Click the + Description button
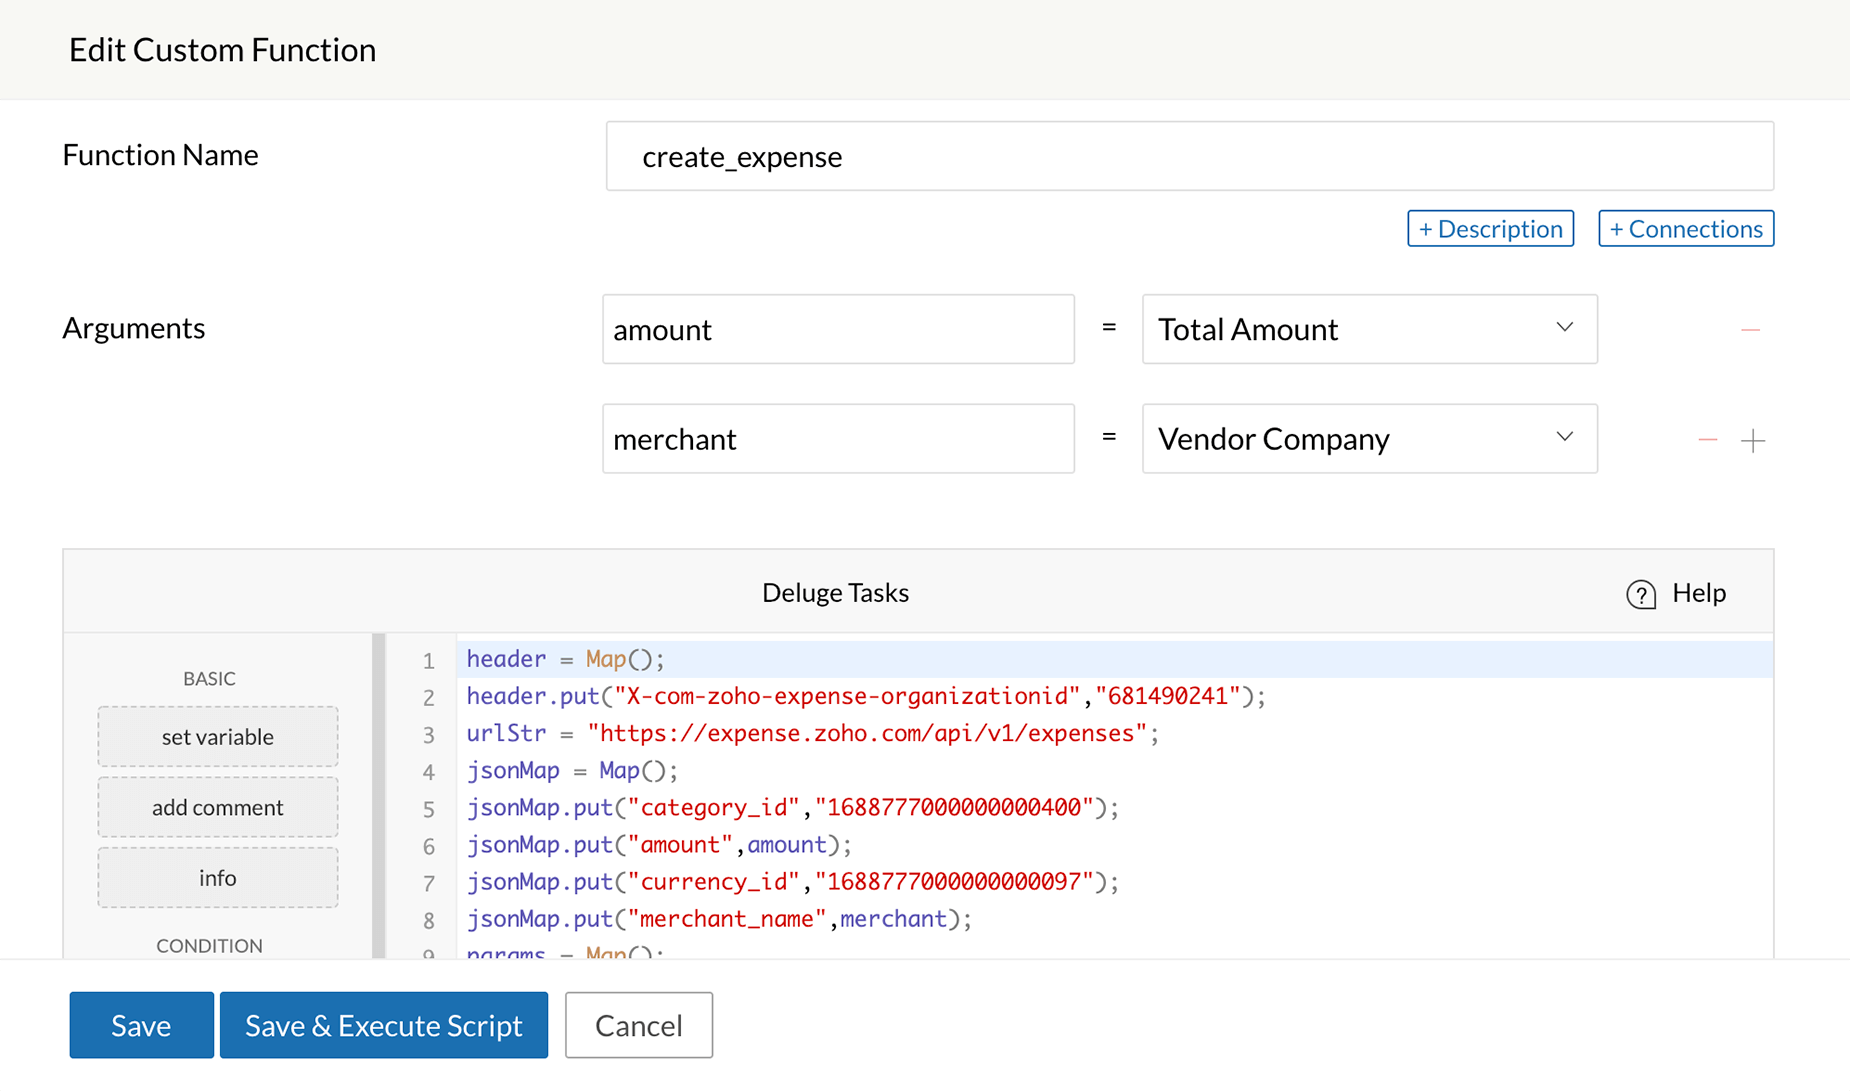The width and height of the screenshot is (1850, 1091). tap(1490, 228)
